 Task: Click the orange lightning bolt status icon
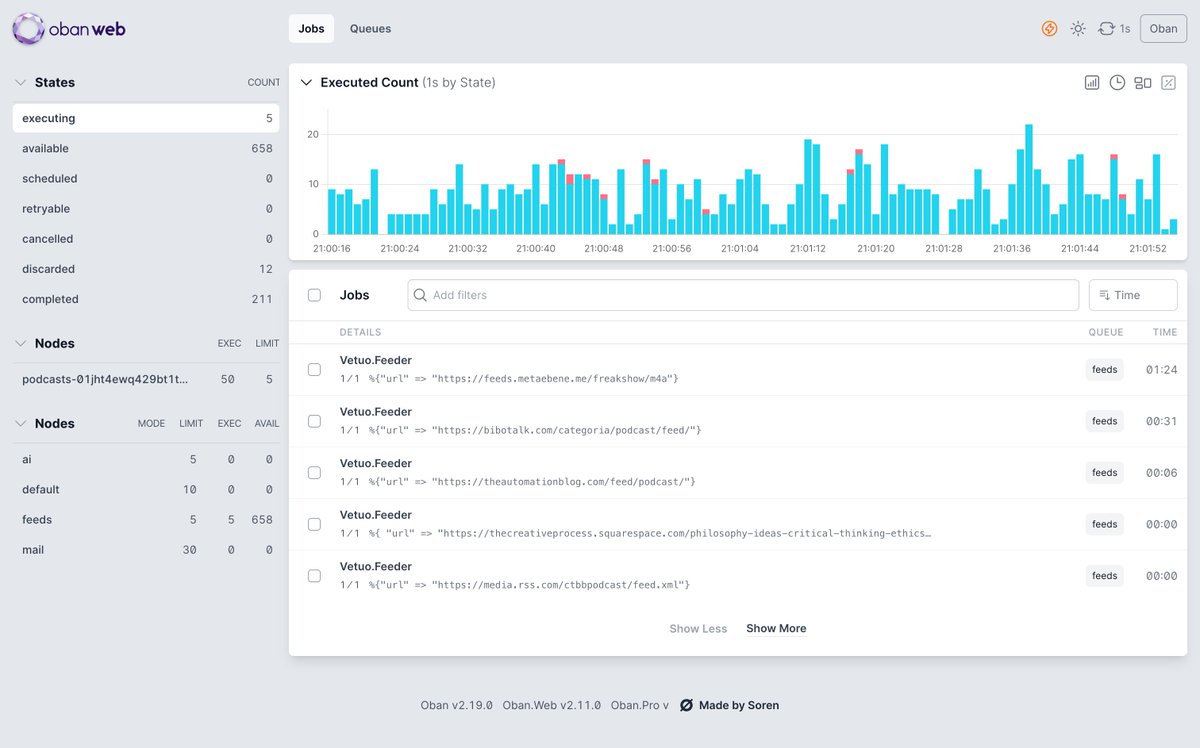[1049, 29]
